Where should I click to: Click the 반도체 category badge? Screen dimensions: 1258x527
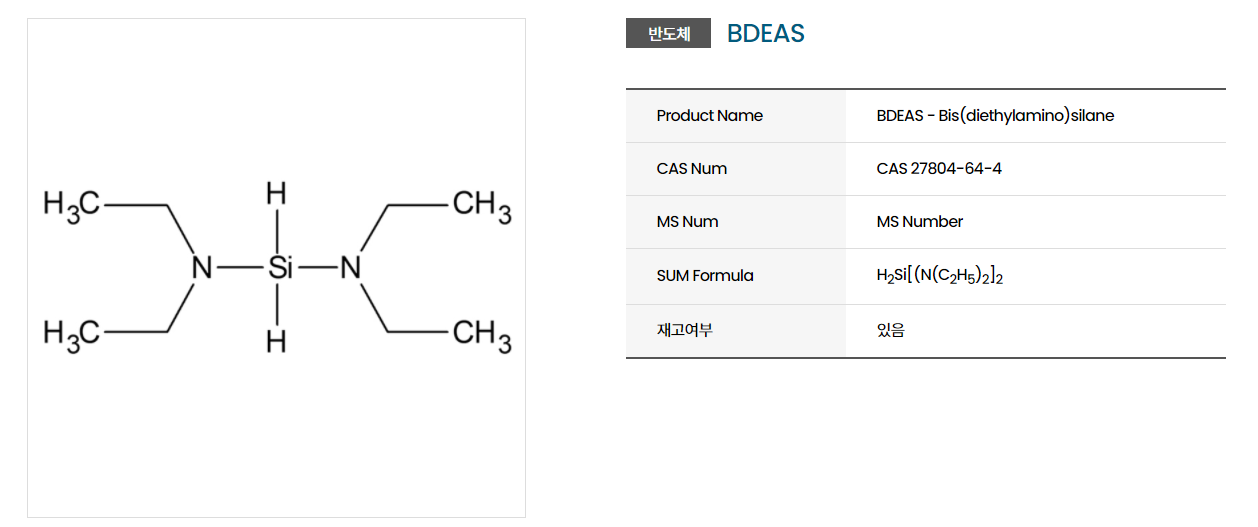click(668, 34)
